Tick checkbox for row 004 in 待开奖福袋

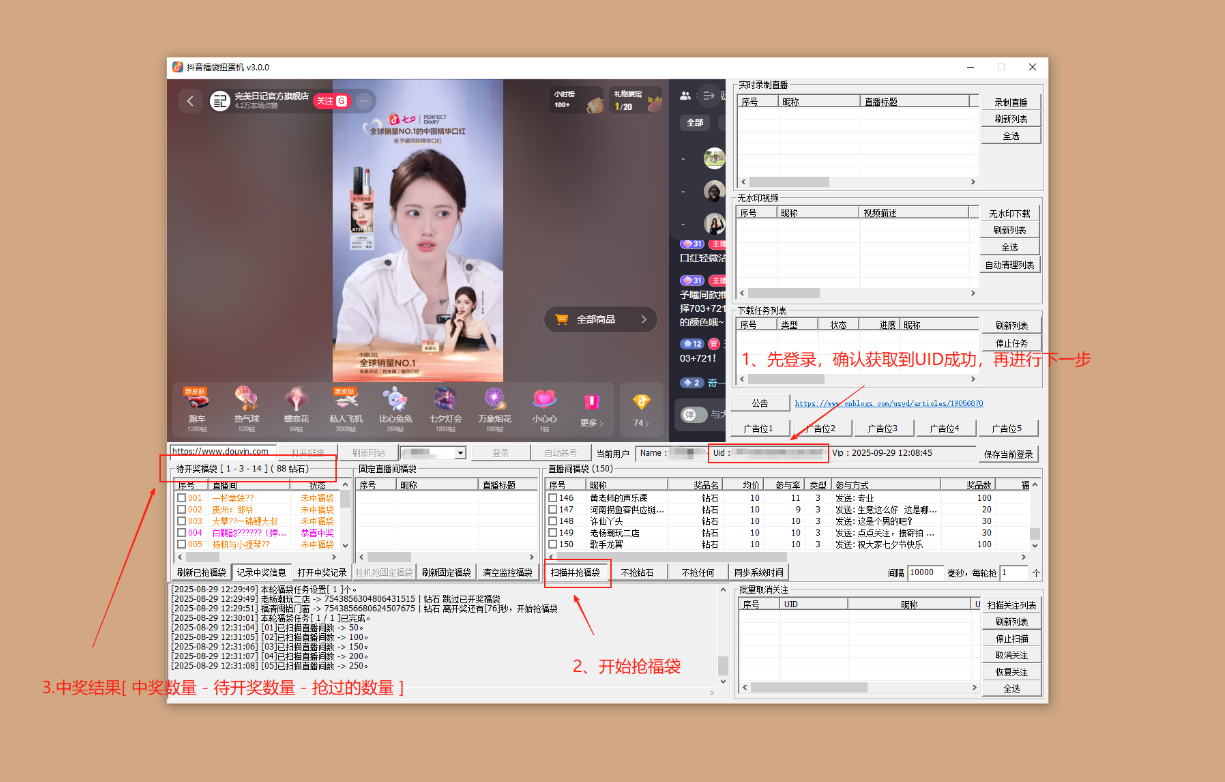point(181,533)
